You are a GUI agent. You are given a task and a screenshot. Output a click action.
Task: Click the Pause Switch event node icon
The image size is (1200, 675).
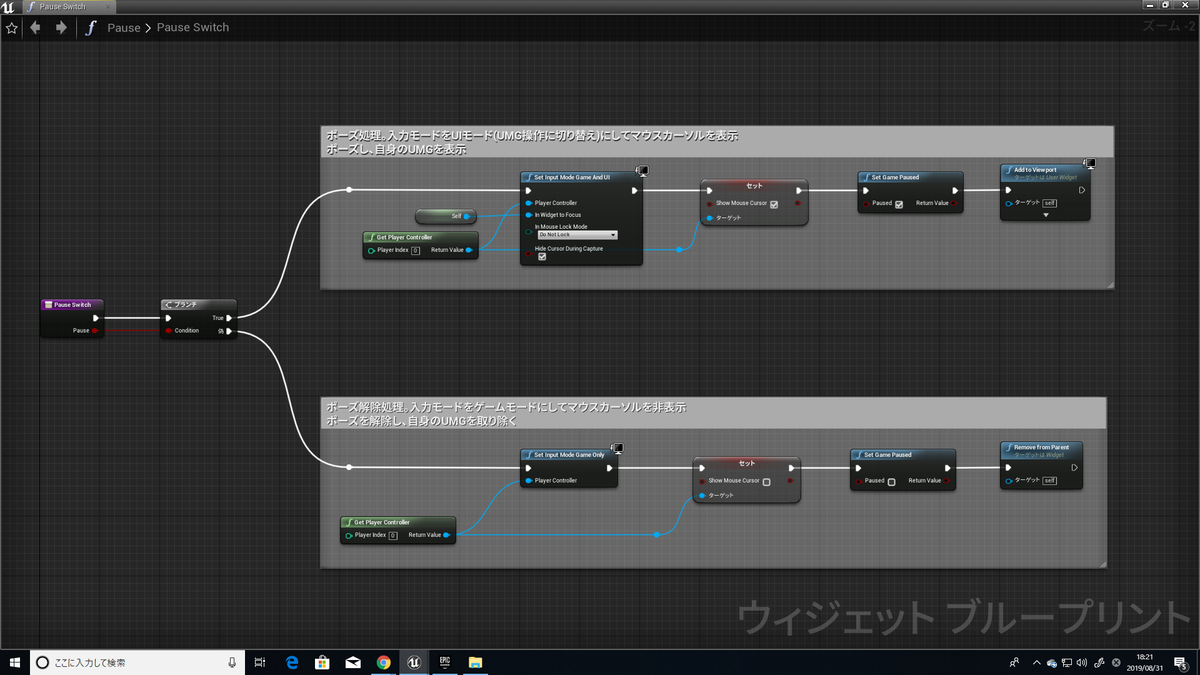tap(47, 304)
